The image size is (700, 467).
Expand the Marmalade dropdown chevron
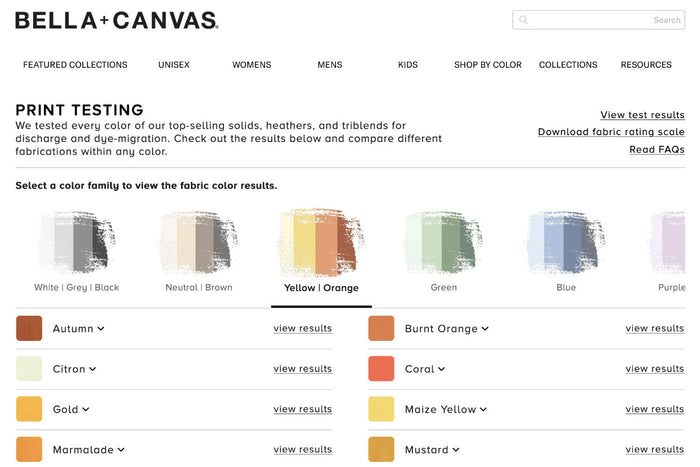[121, 450]
